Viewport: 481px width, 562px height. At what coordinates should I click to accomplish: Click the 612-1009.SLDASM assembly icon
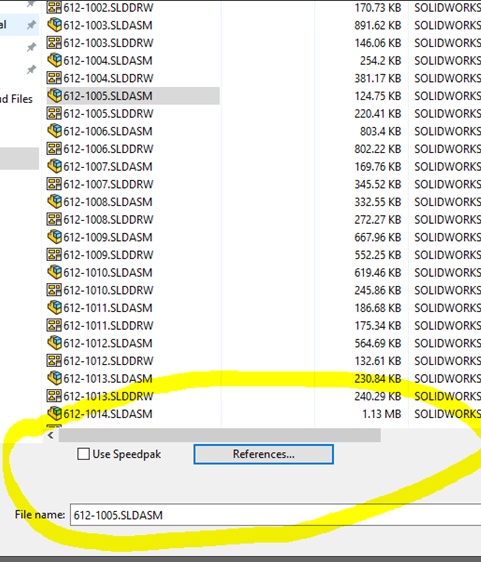click(54, 237)
